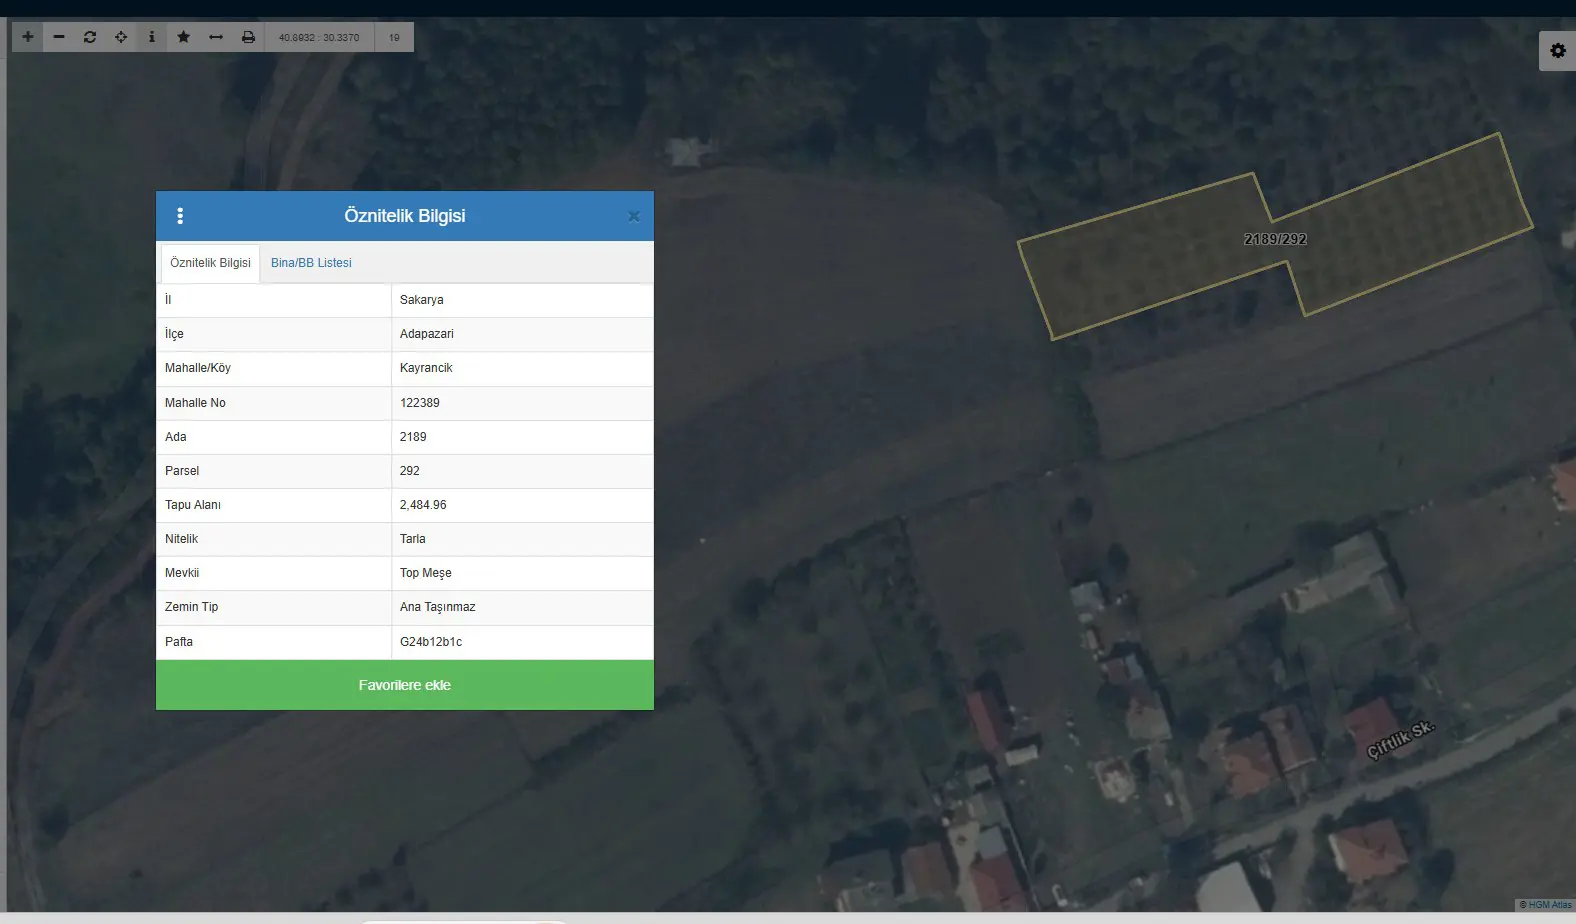
Task: Click the Tapu Alanı row label
Action: pos(193,505)
